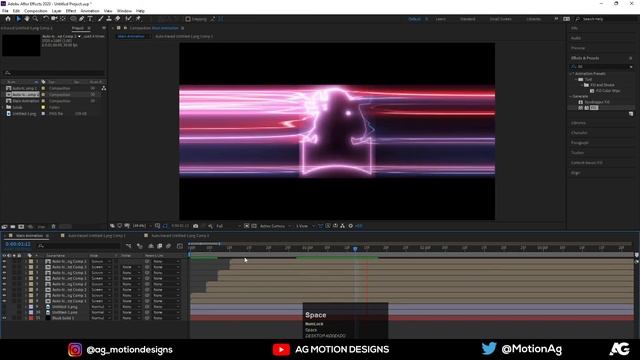The height and width of the screenshot is (360, 640).
Task: Select the Eraser tool
Action: [118, 19]
